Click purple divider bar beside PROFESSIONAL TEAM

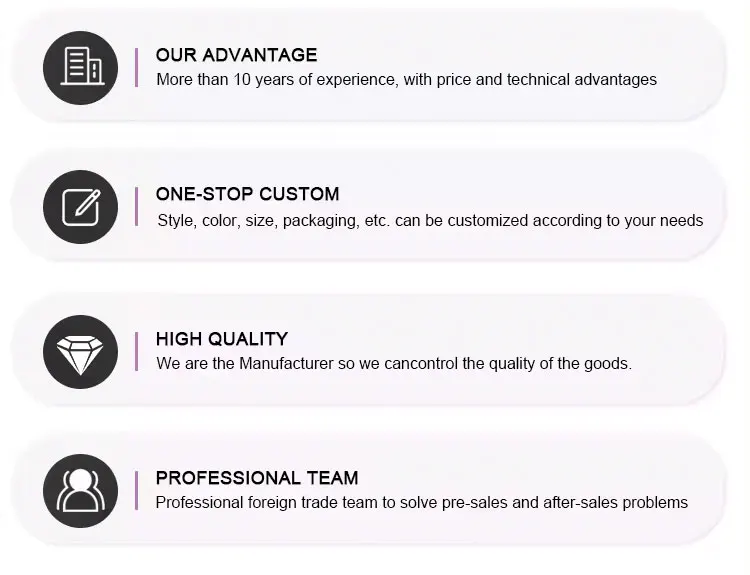[136, 490]
